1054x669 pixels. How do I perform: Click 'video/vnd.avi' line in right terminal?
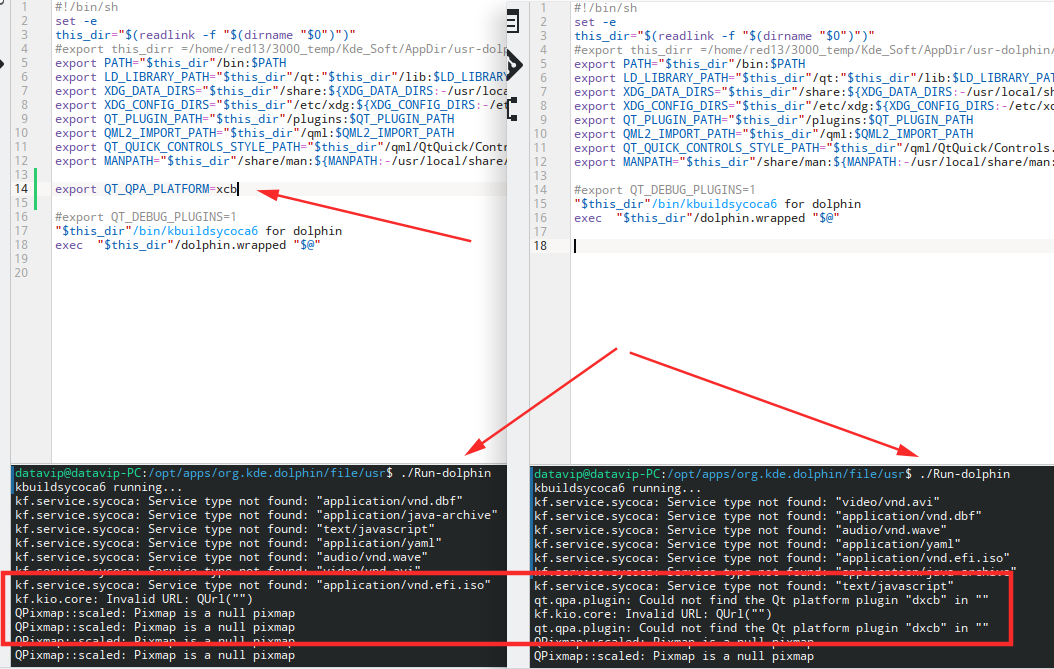(x=737, y=502)
